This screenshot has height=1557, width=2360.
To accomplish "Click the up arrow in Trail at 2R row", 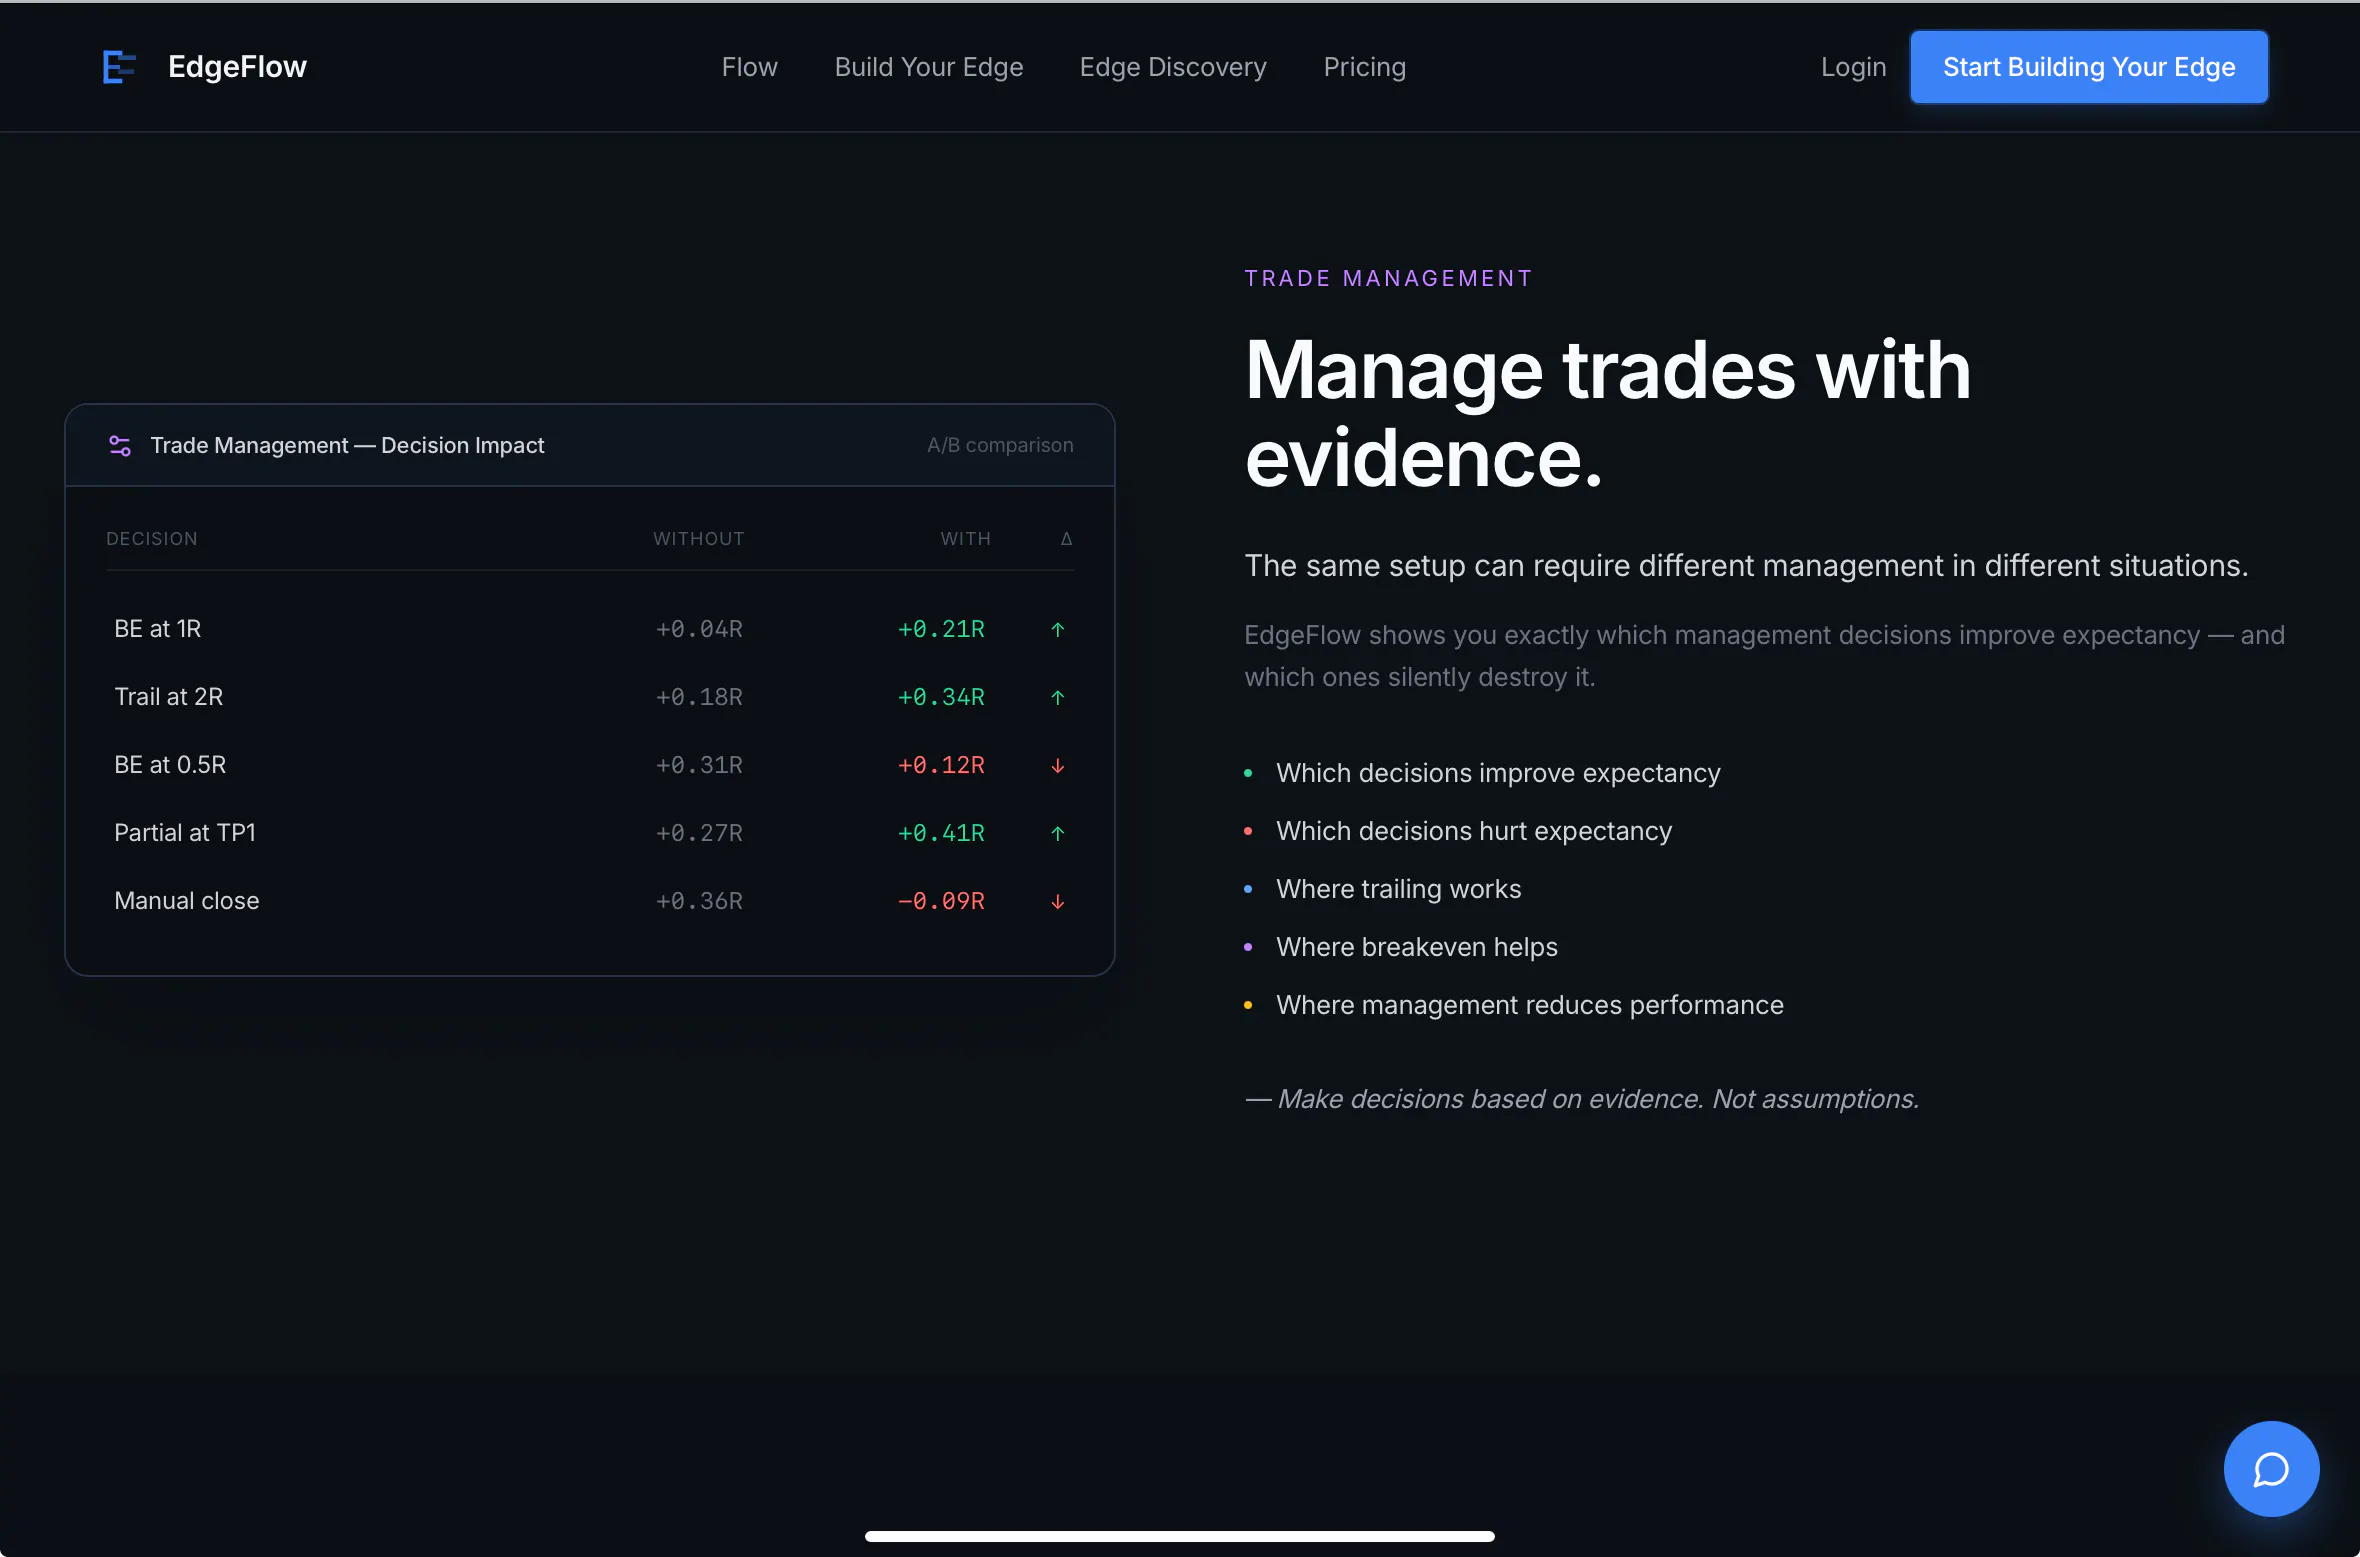I will pos(1058,697).
